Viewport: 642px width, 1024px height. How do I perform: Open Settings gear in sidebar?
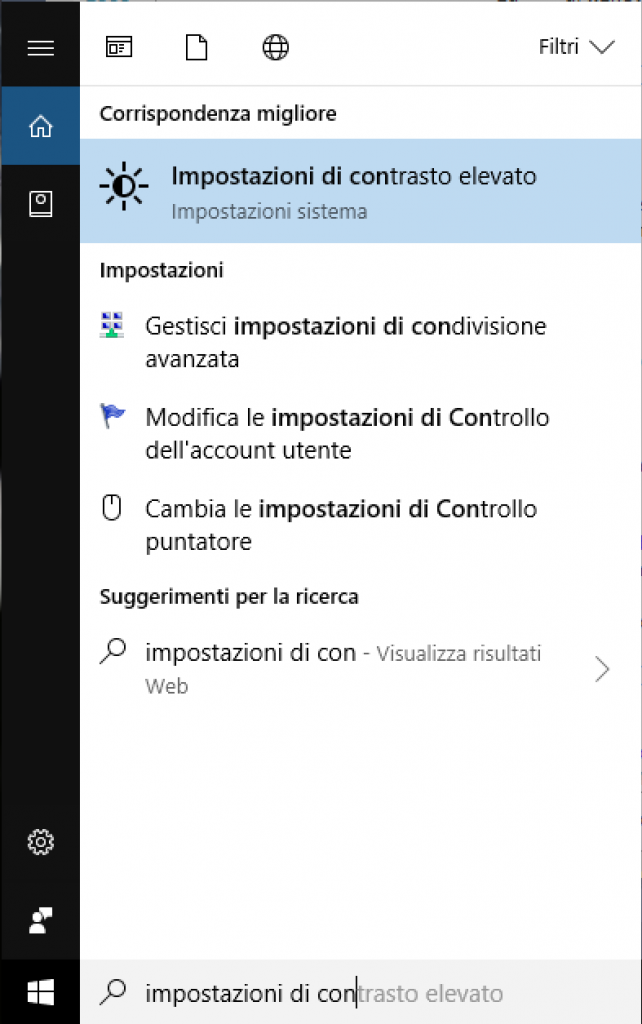point(40,843)
